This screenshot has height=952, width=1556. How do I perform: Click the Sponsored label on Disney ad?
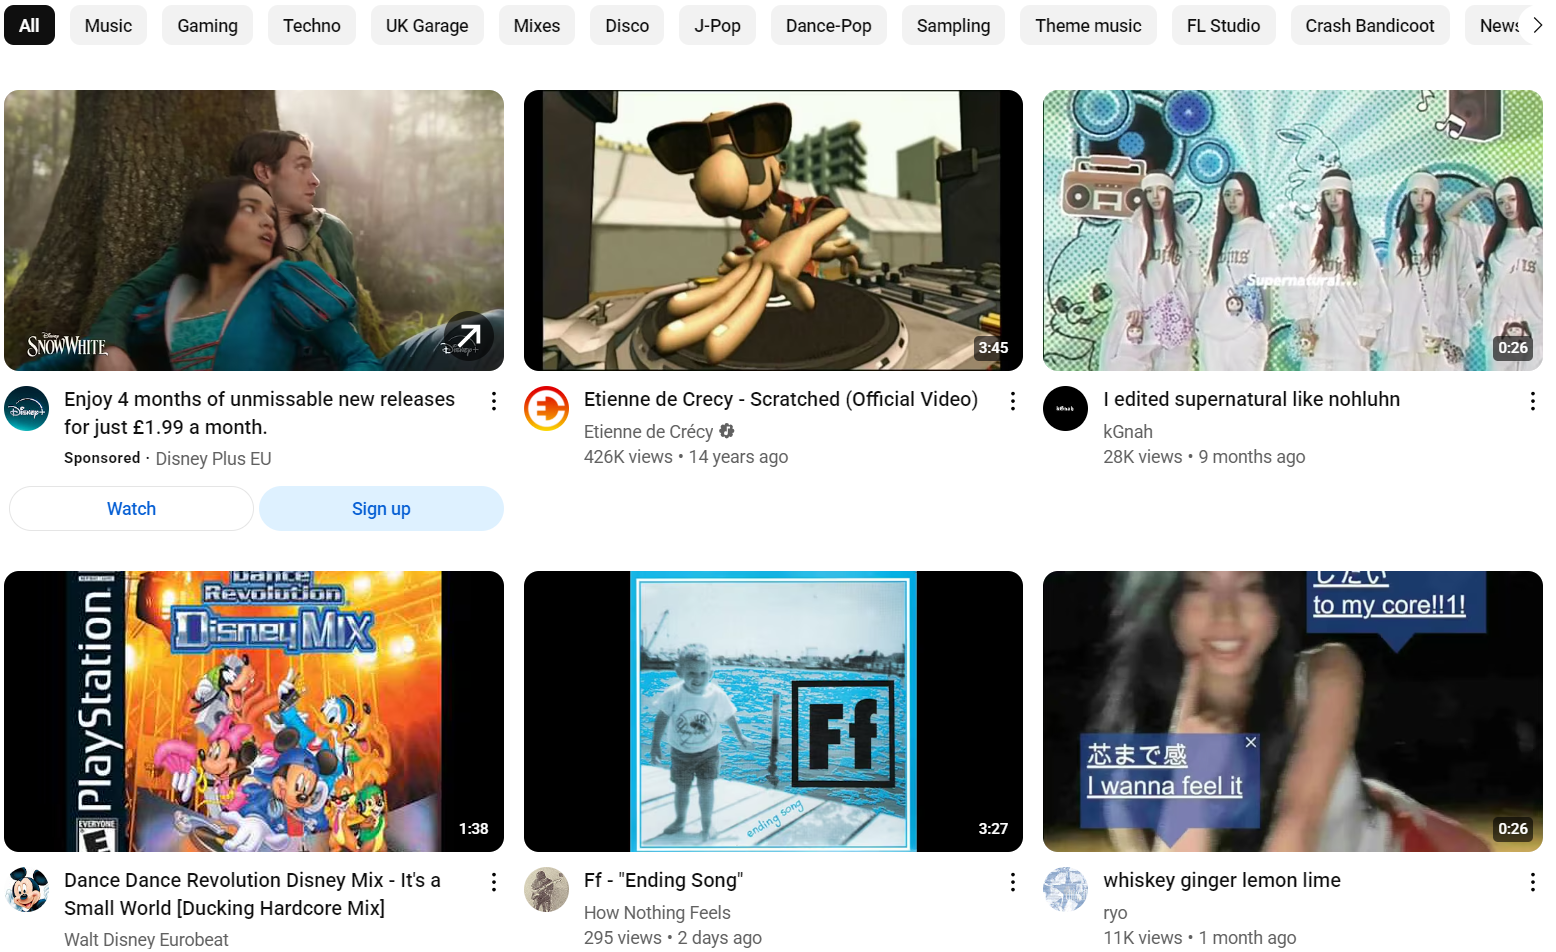point(102,457)
